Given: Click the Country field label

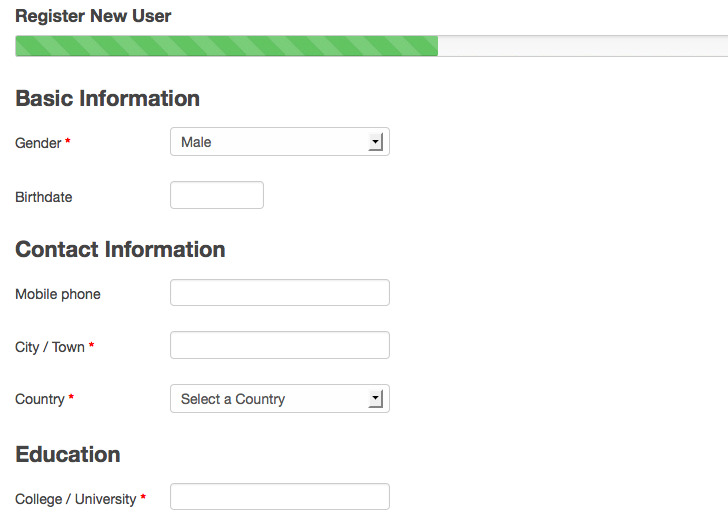Looking at the screenshot, I should (x=40, y=399).
